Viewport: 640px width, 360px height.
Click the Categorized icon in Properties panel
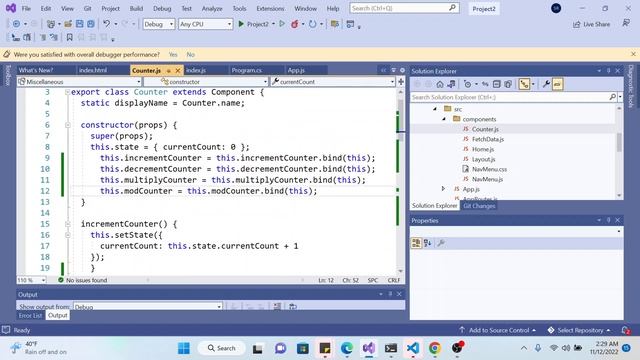pos(416,243)
